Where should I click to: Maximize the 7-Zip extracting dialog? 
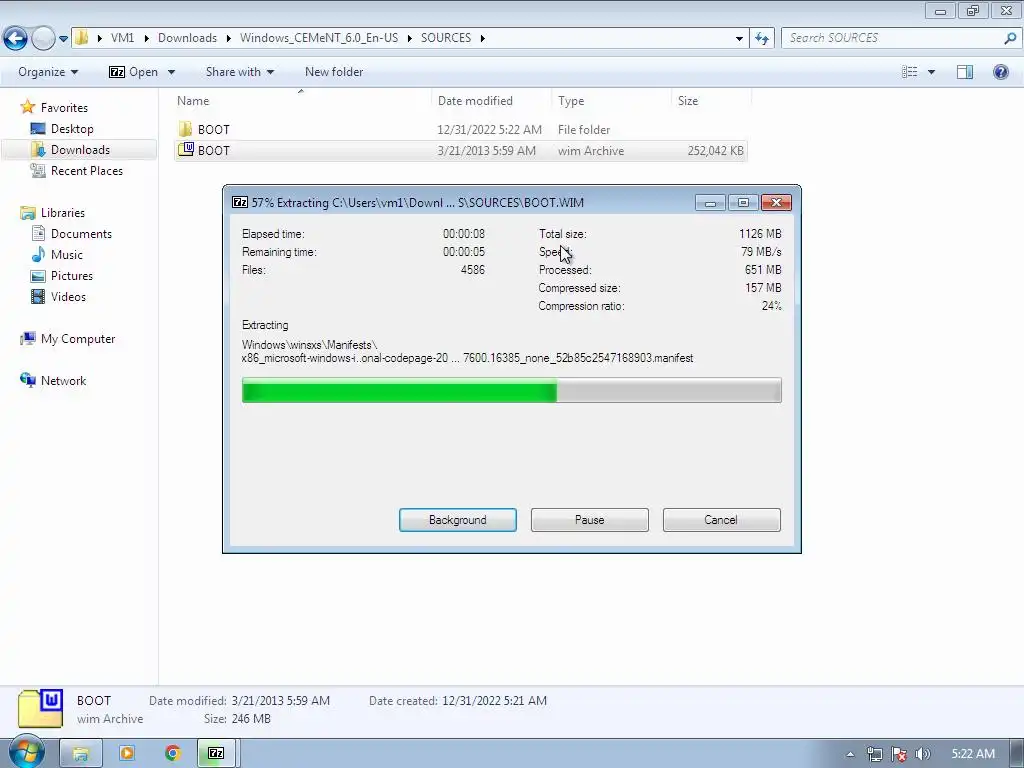(743, 203)
